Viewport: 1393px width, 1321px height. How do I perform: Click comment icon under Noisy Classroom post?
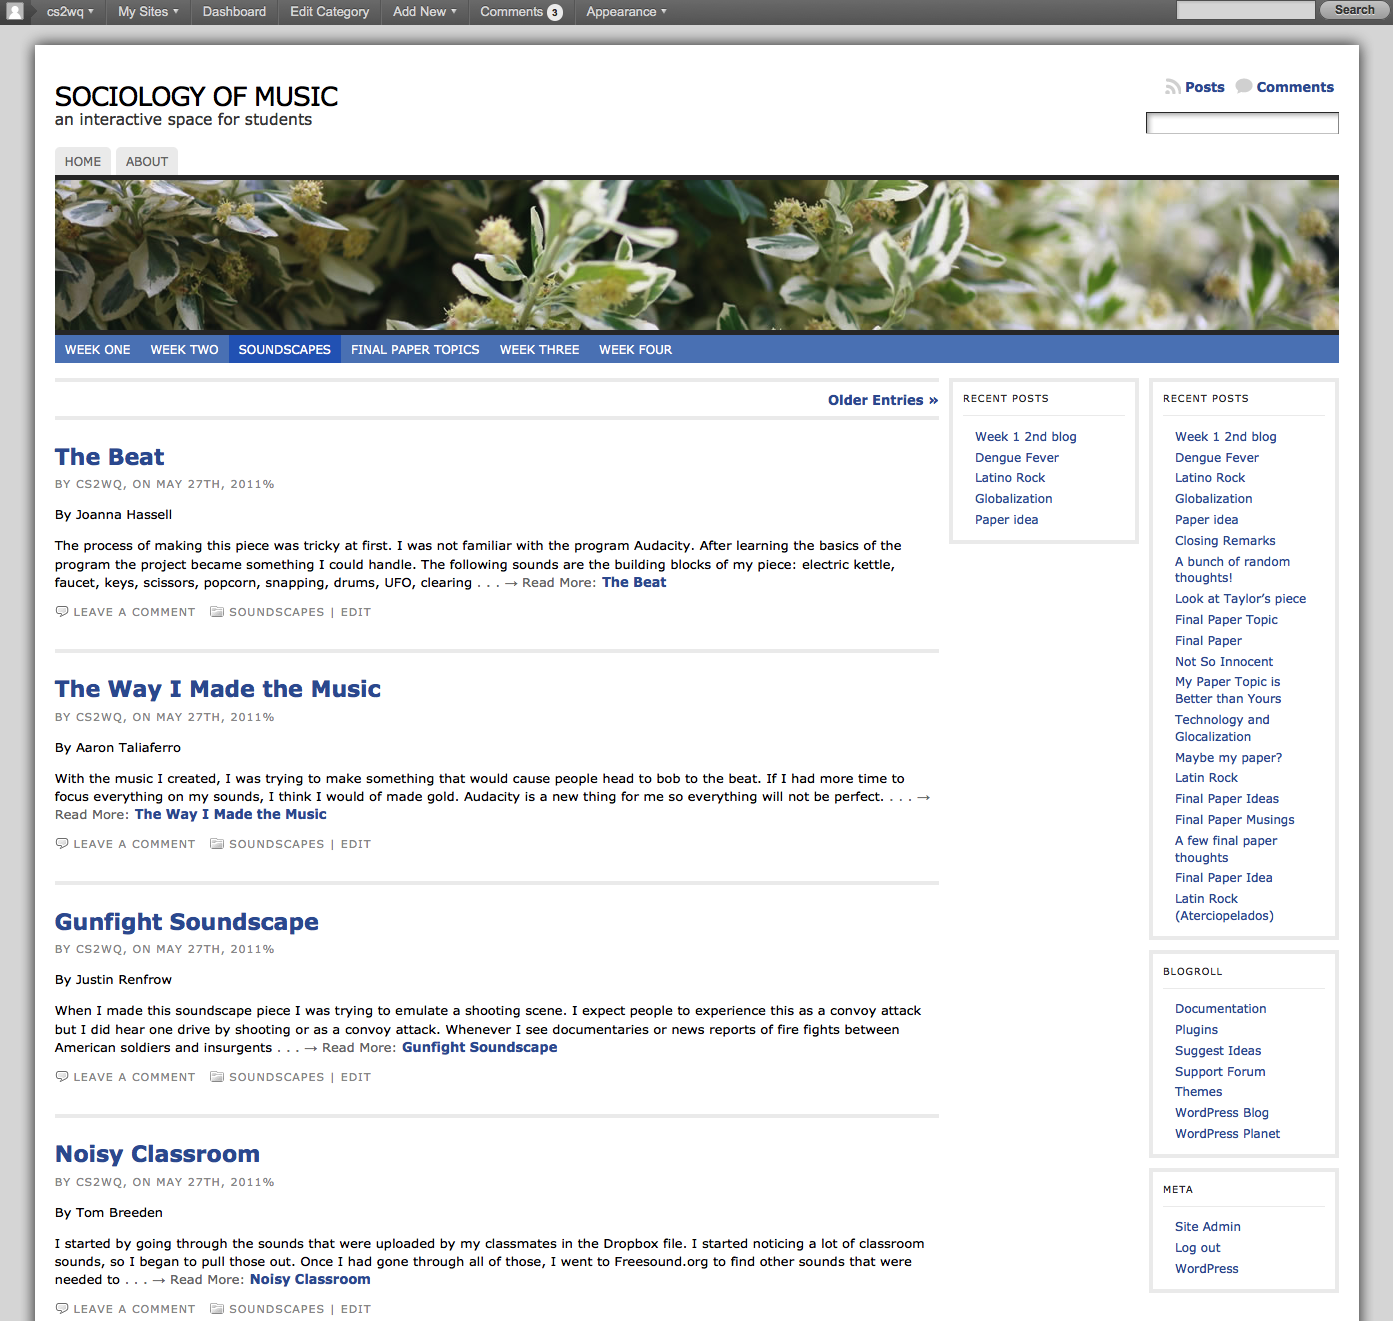[62, 1308]
